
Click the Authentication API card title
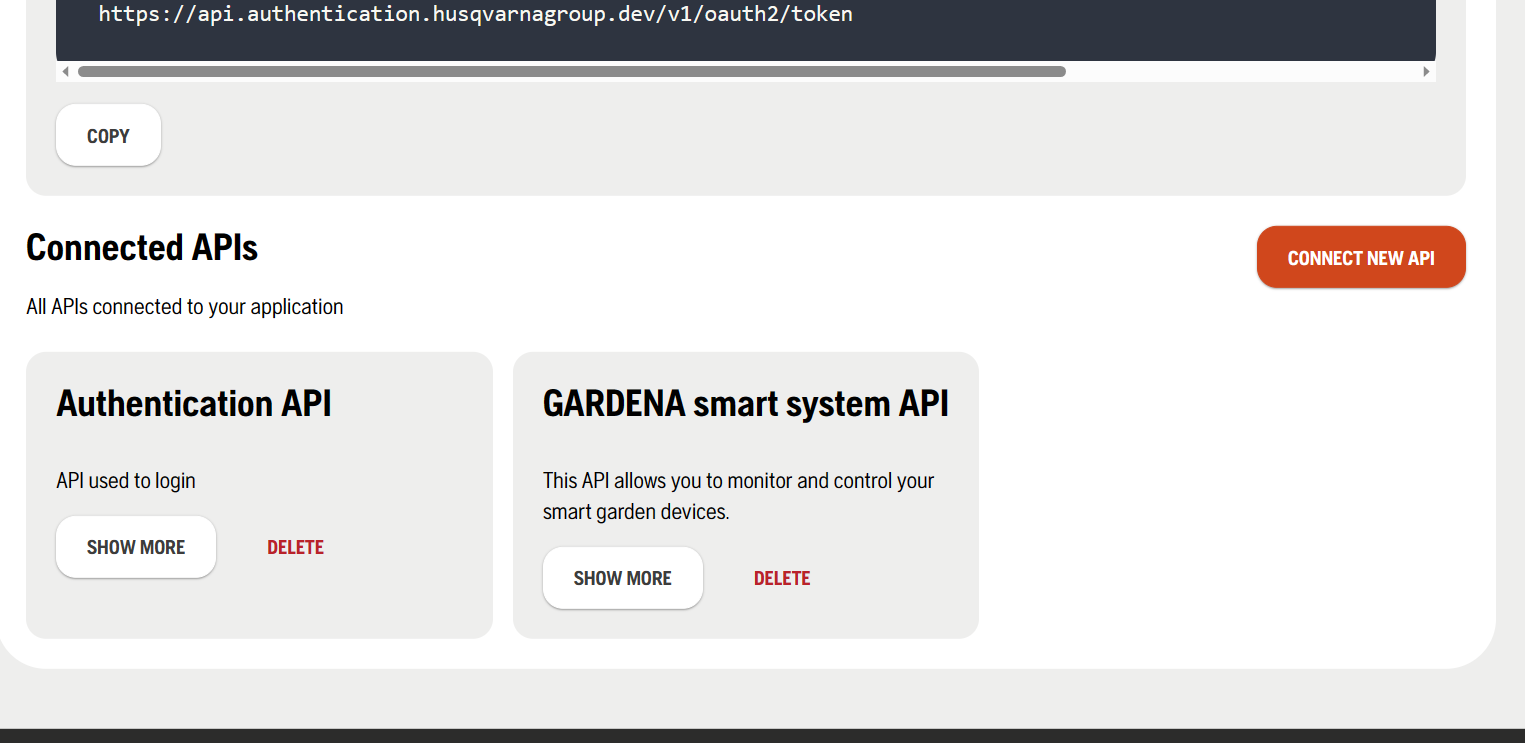[x=194, y=403]
